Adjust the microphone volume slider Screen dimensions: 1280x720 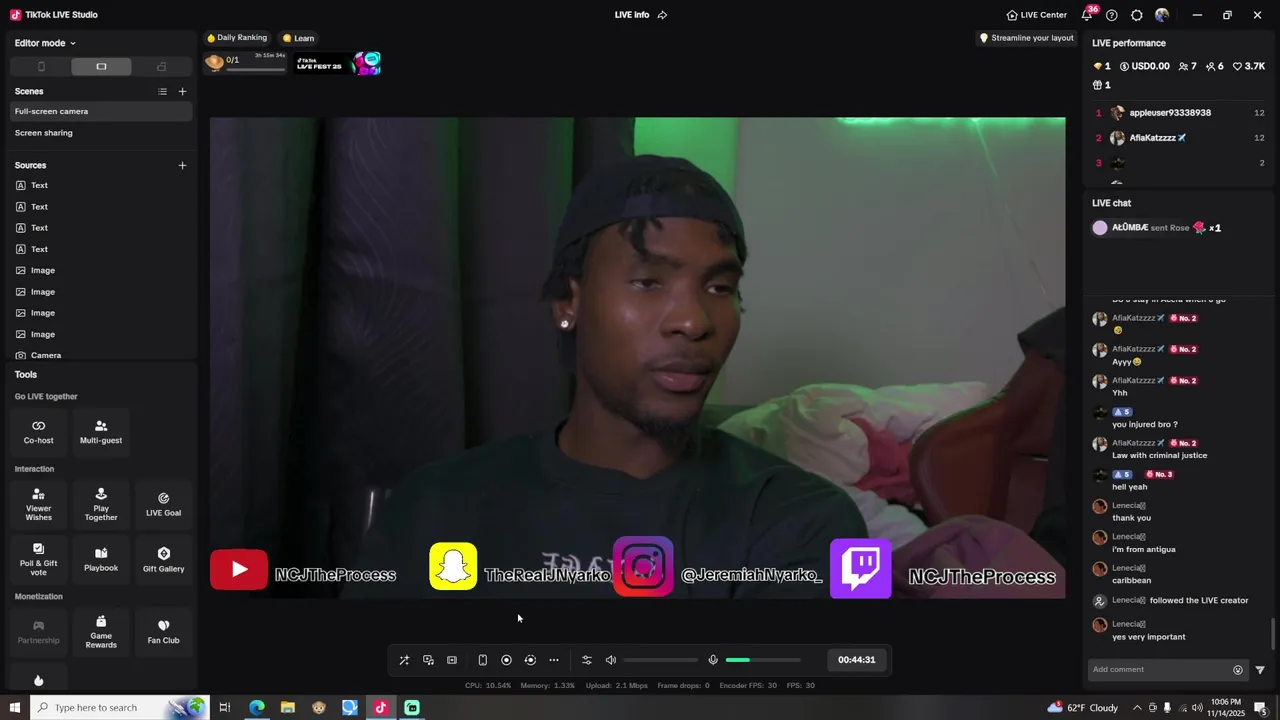(763, 660)
